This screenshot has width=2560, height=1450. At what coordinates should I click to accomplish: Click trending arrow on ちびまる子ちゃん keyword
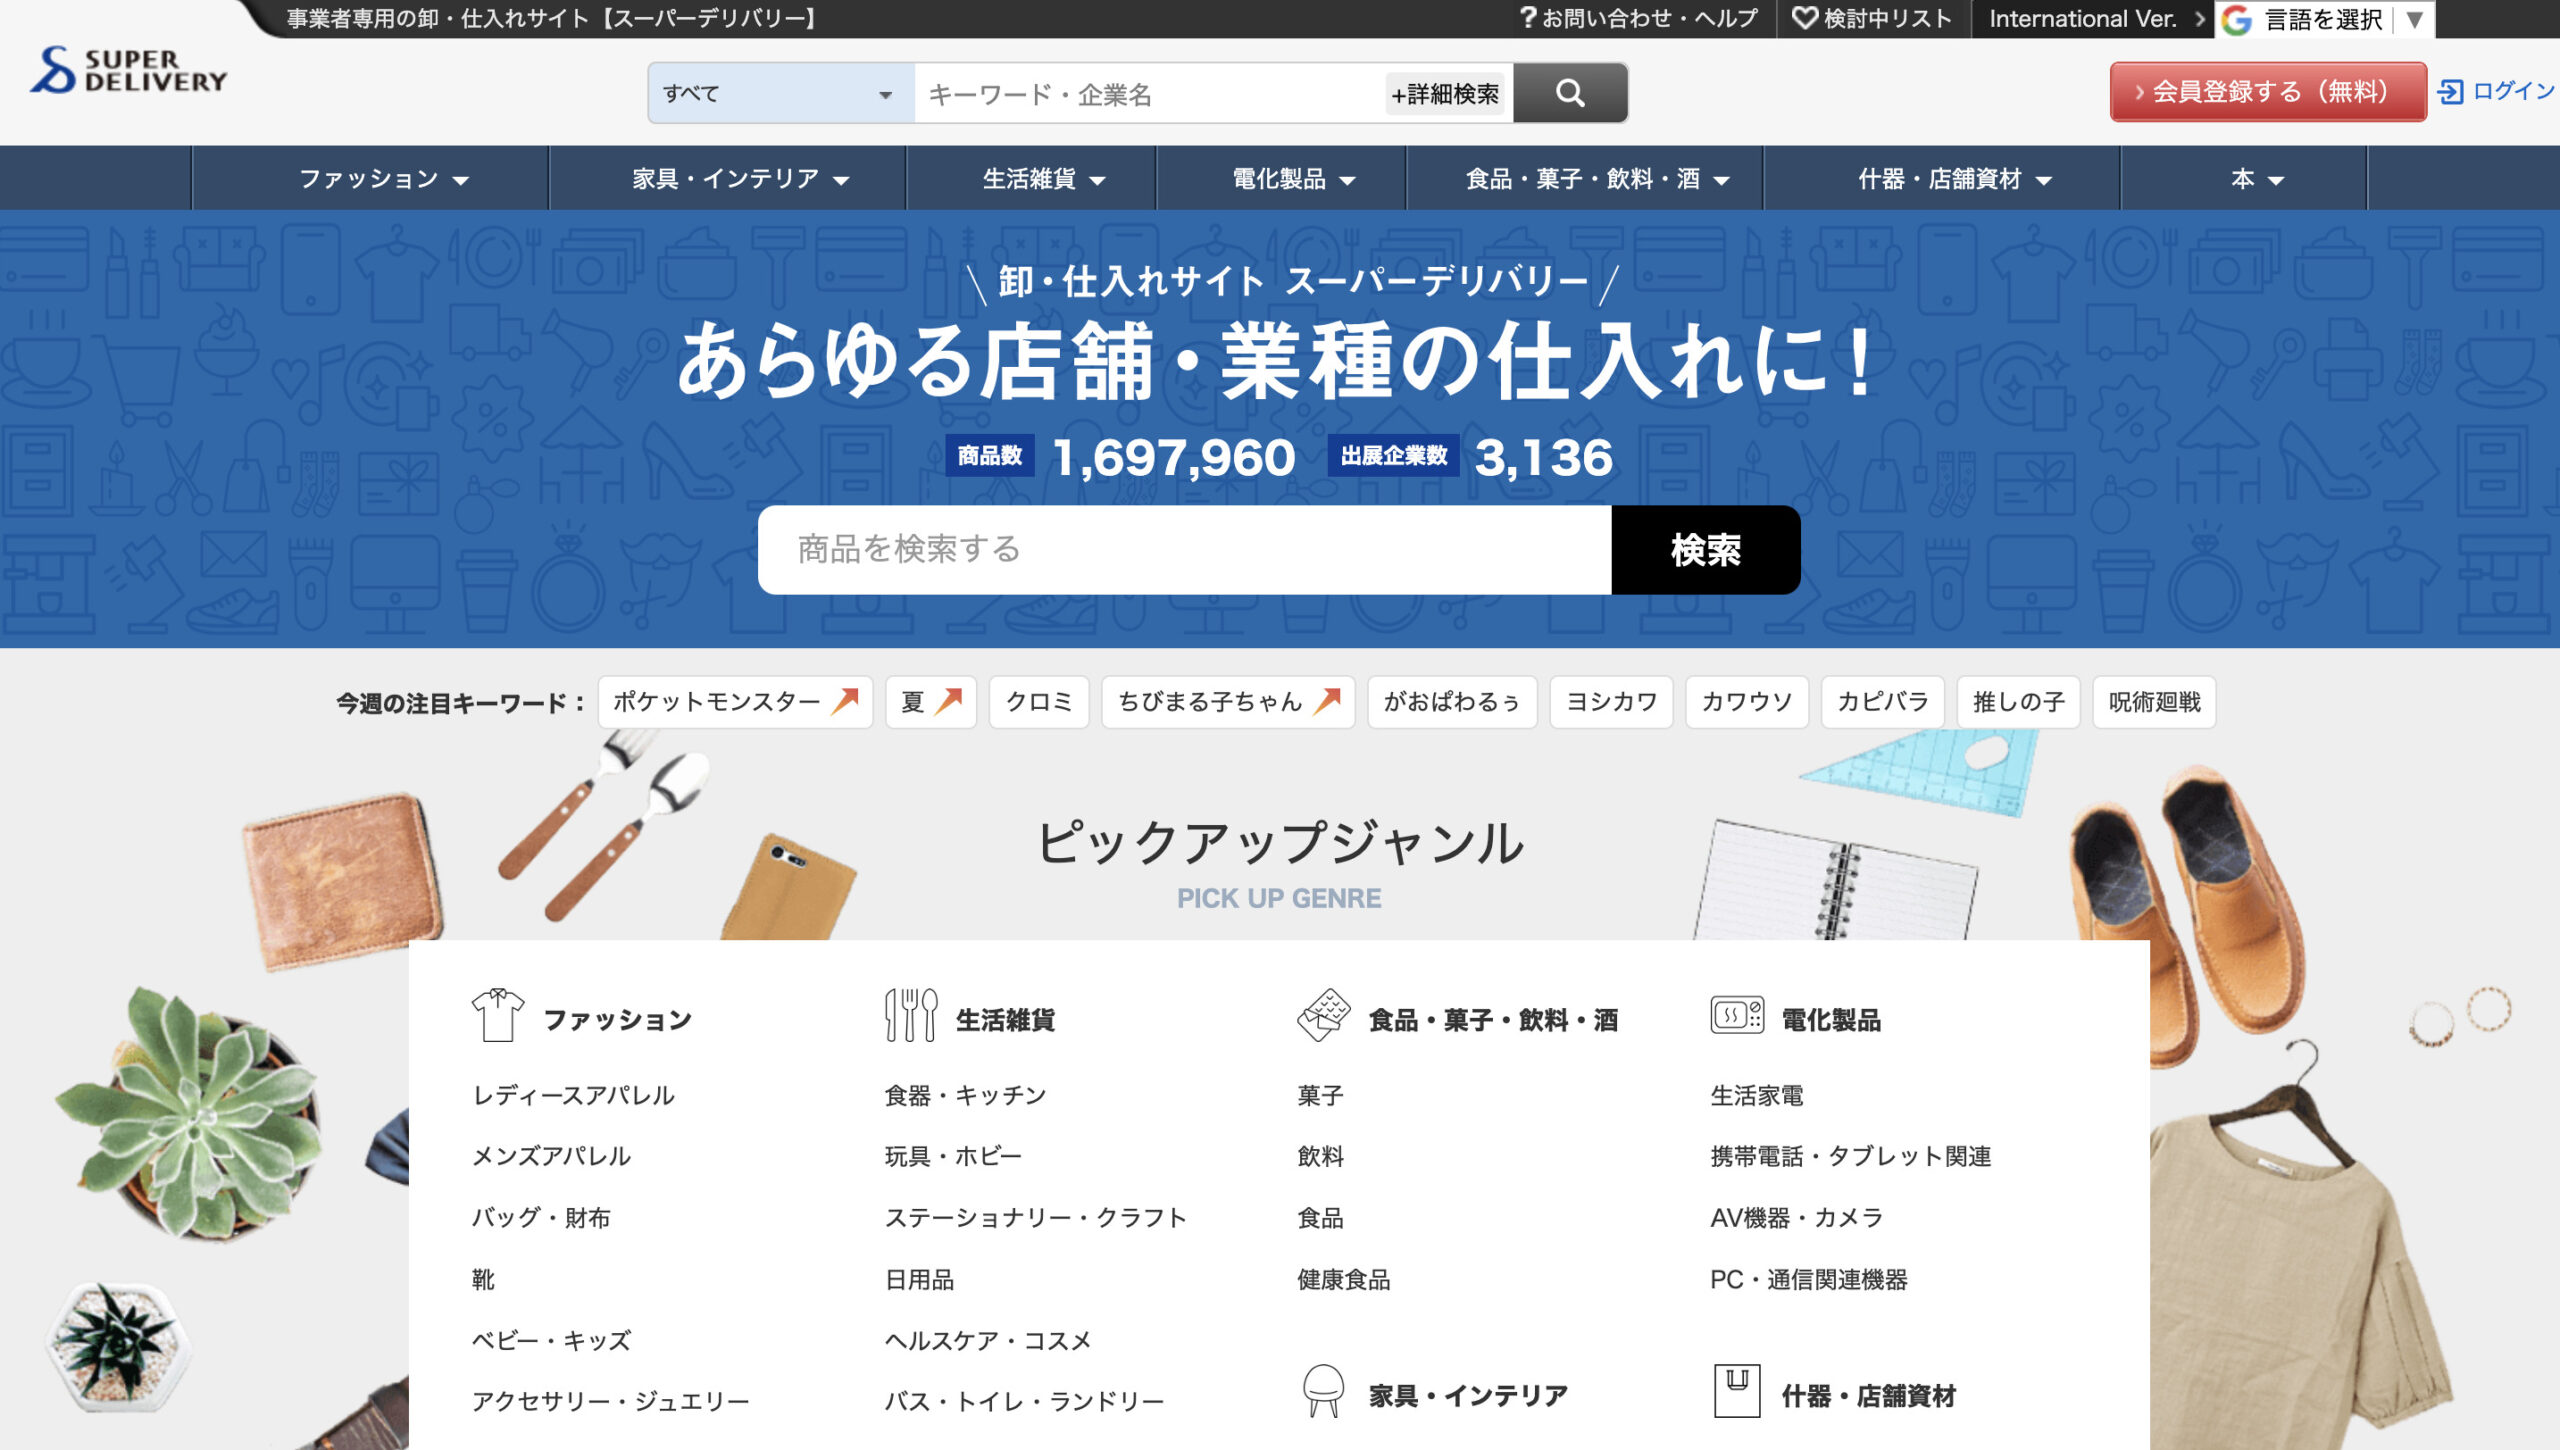(x=1327, y=701)
